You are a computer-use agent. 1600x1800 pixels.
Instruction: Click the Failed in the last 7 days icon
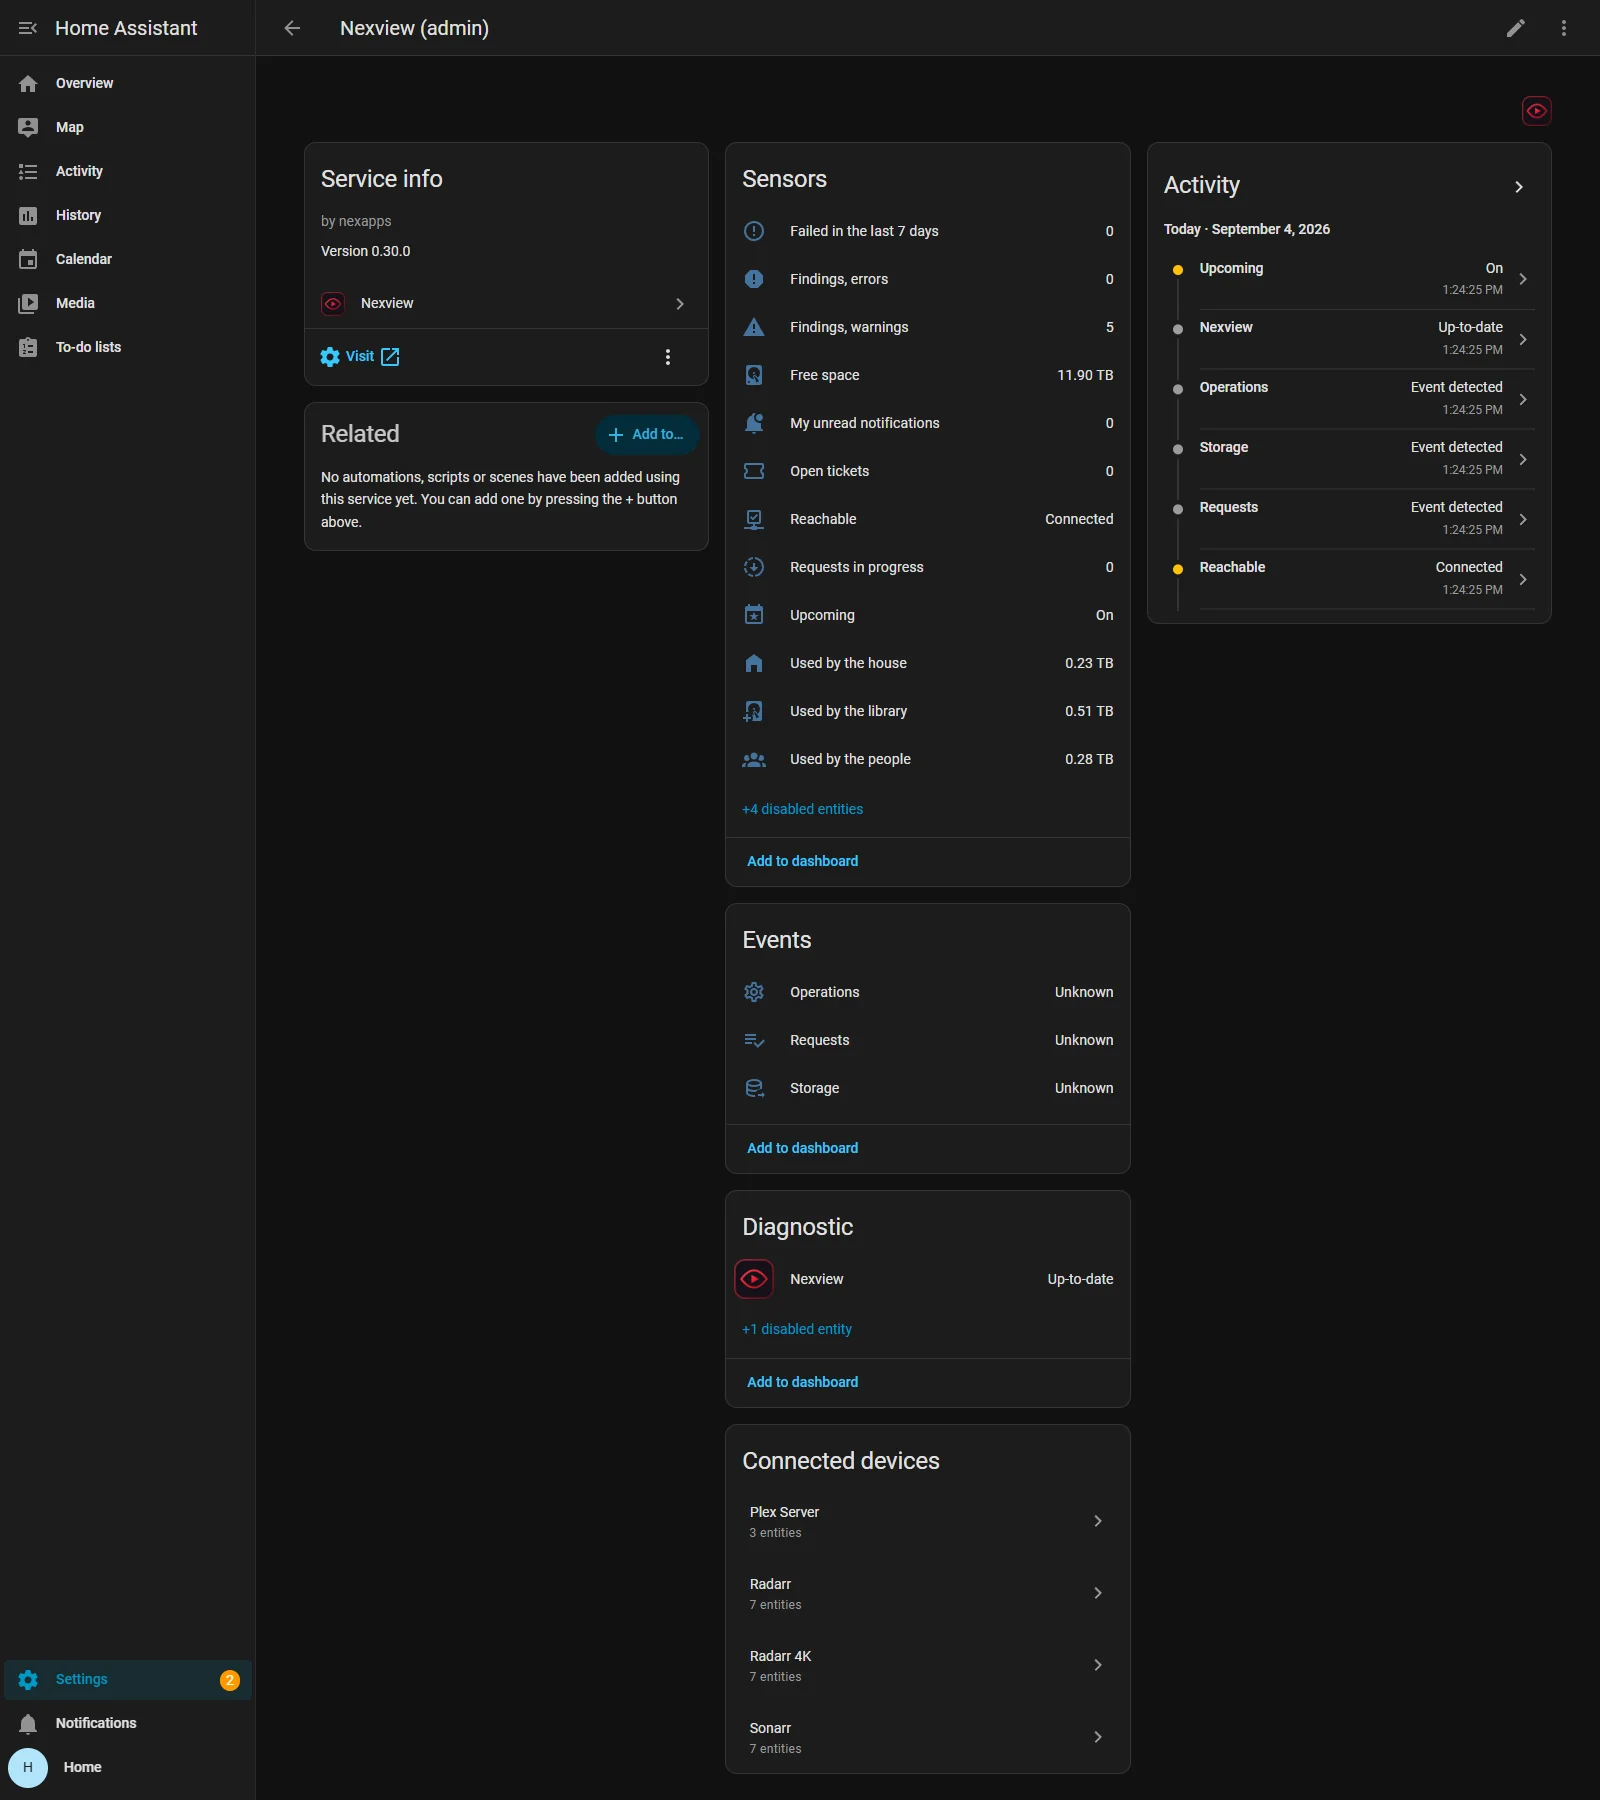point(754,231)
